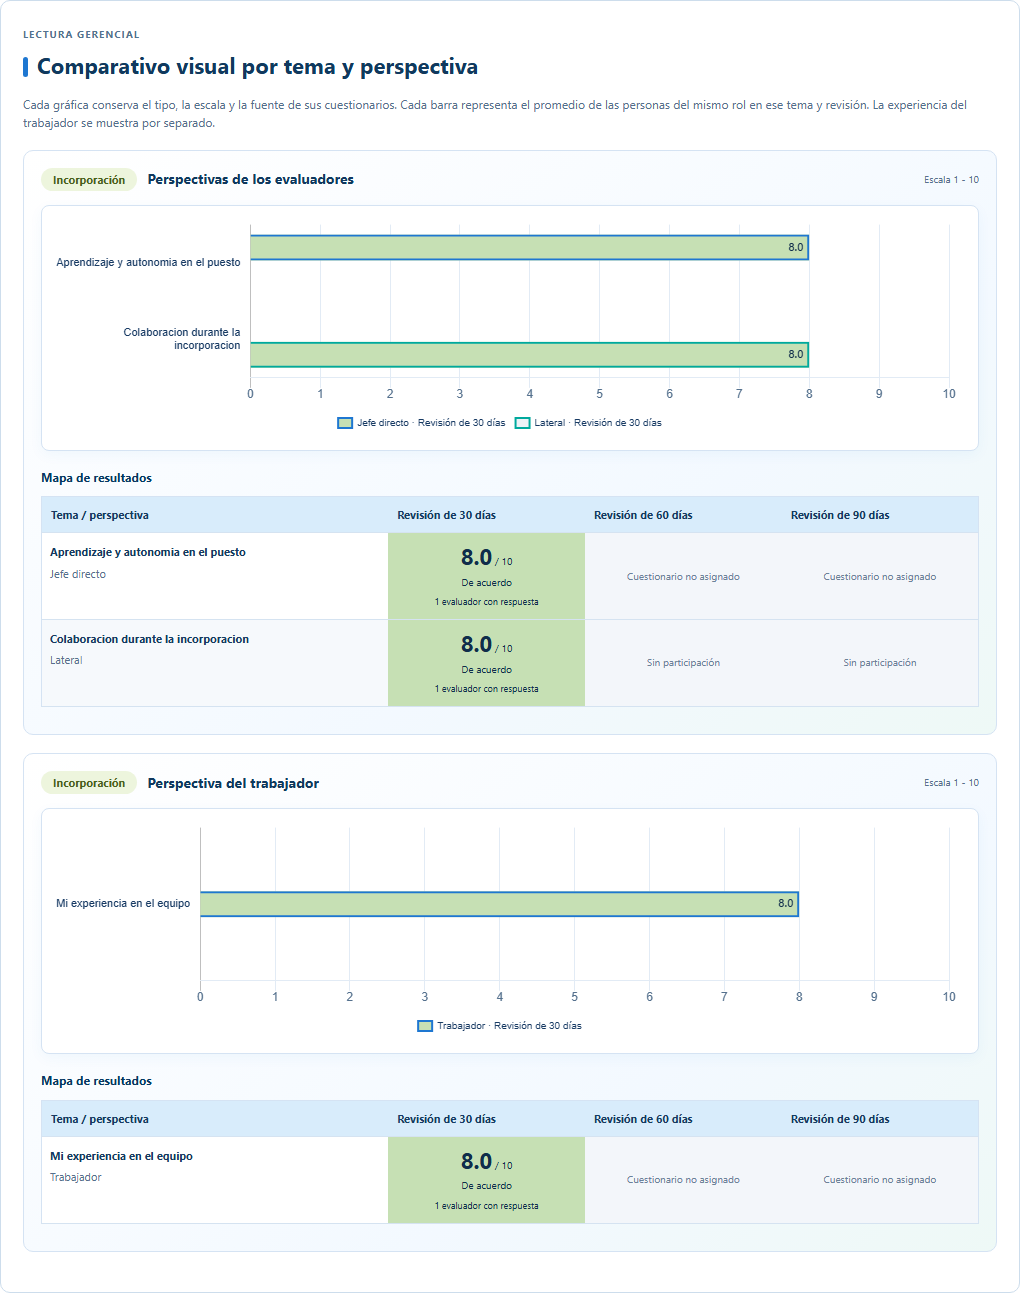Viewport: 1020px width, 1293px height.
Task: Click the Mi experiencia en el equipo table row title
Action: [x=122, y=1156]
